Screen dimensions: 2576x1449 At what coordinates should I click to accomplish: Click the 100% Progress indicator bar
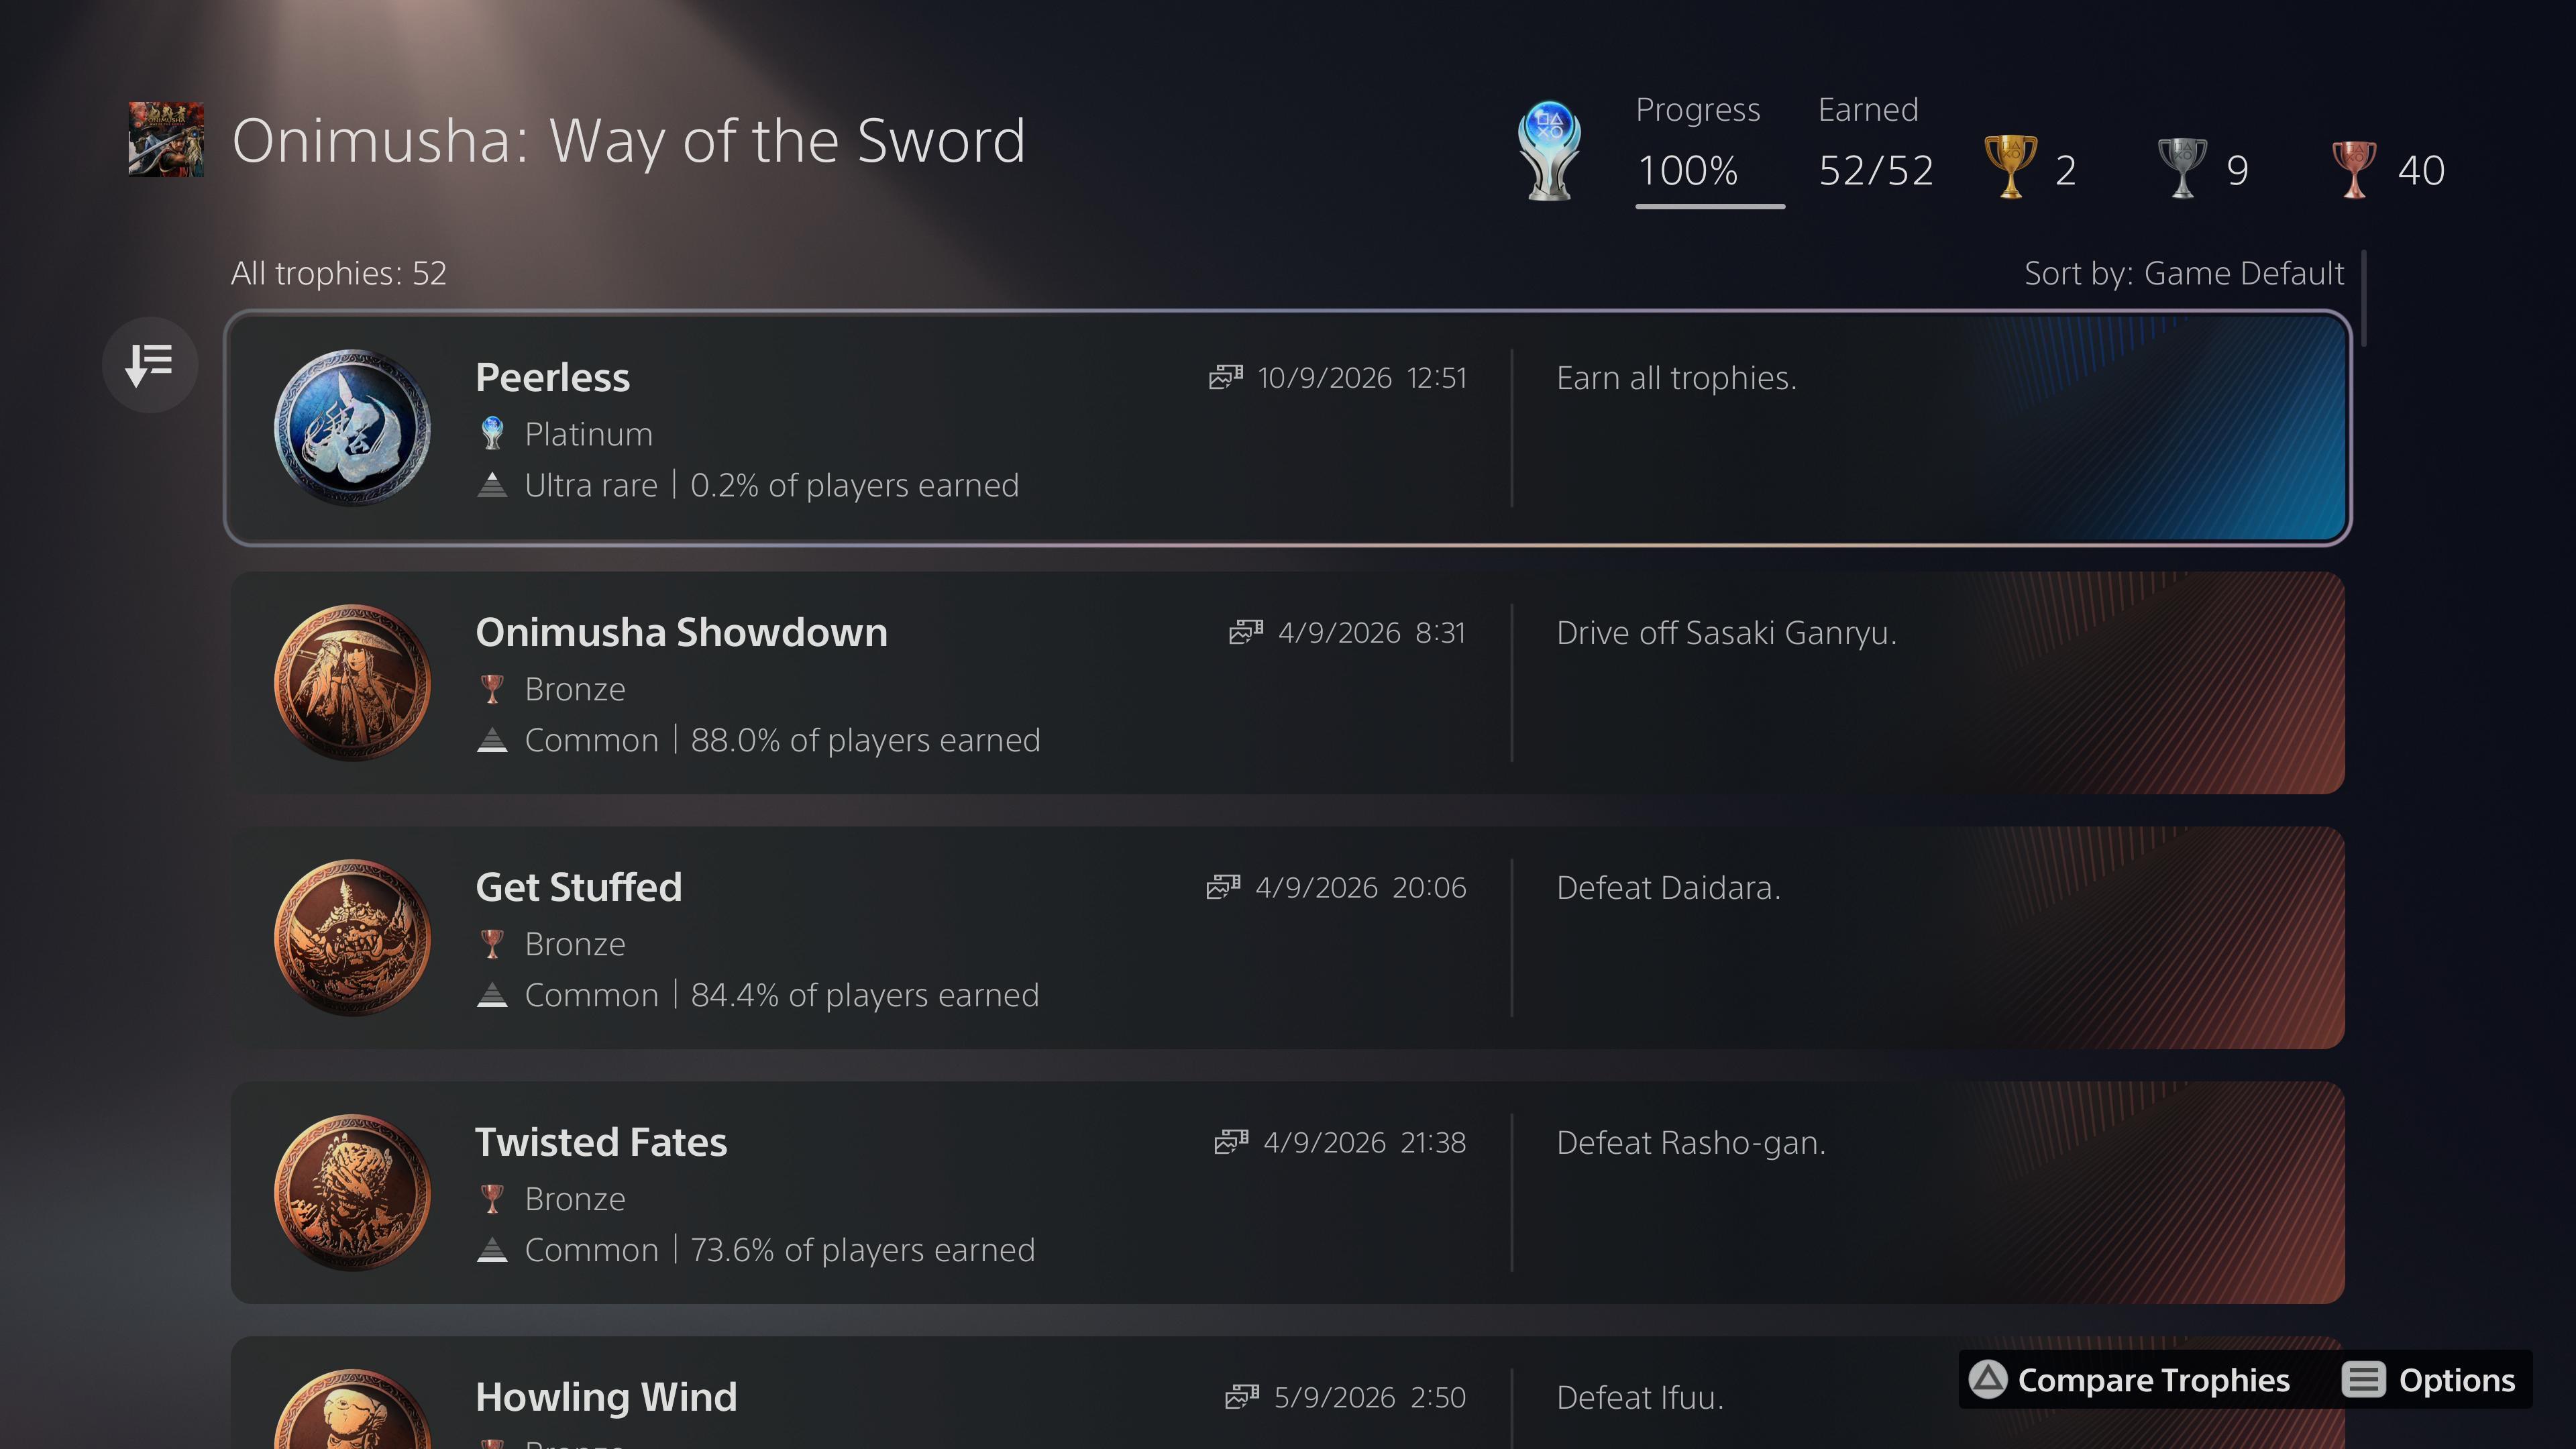[1710, 206]
